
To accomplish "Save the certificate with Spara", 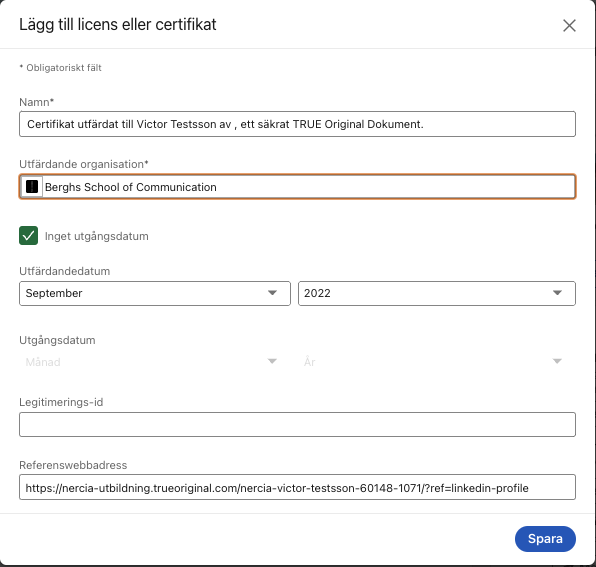I will (545, 539).
